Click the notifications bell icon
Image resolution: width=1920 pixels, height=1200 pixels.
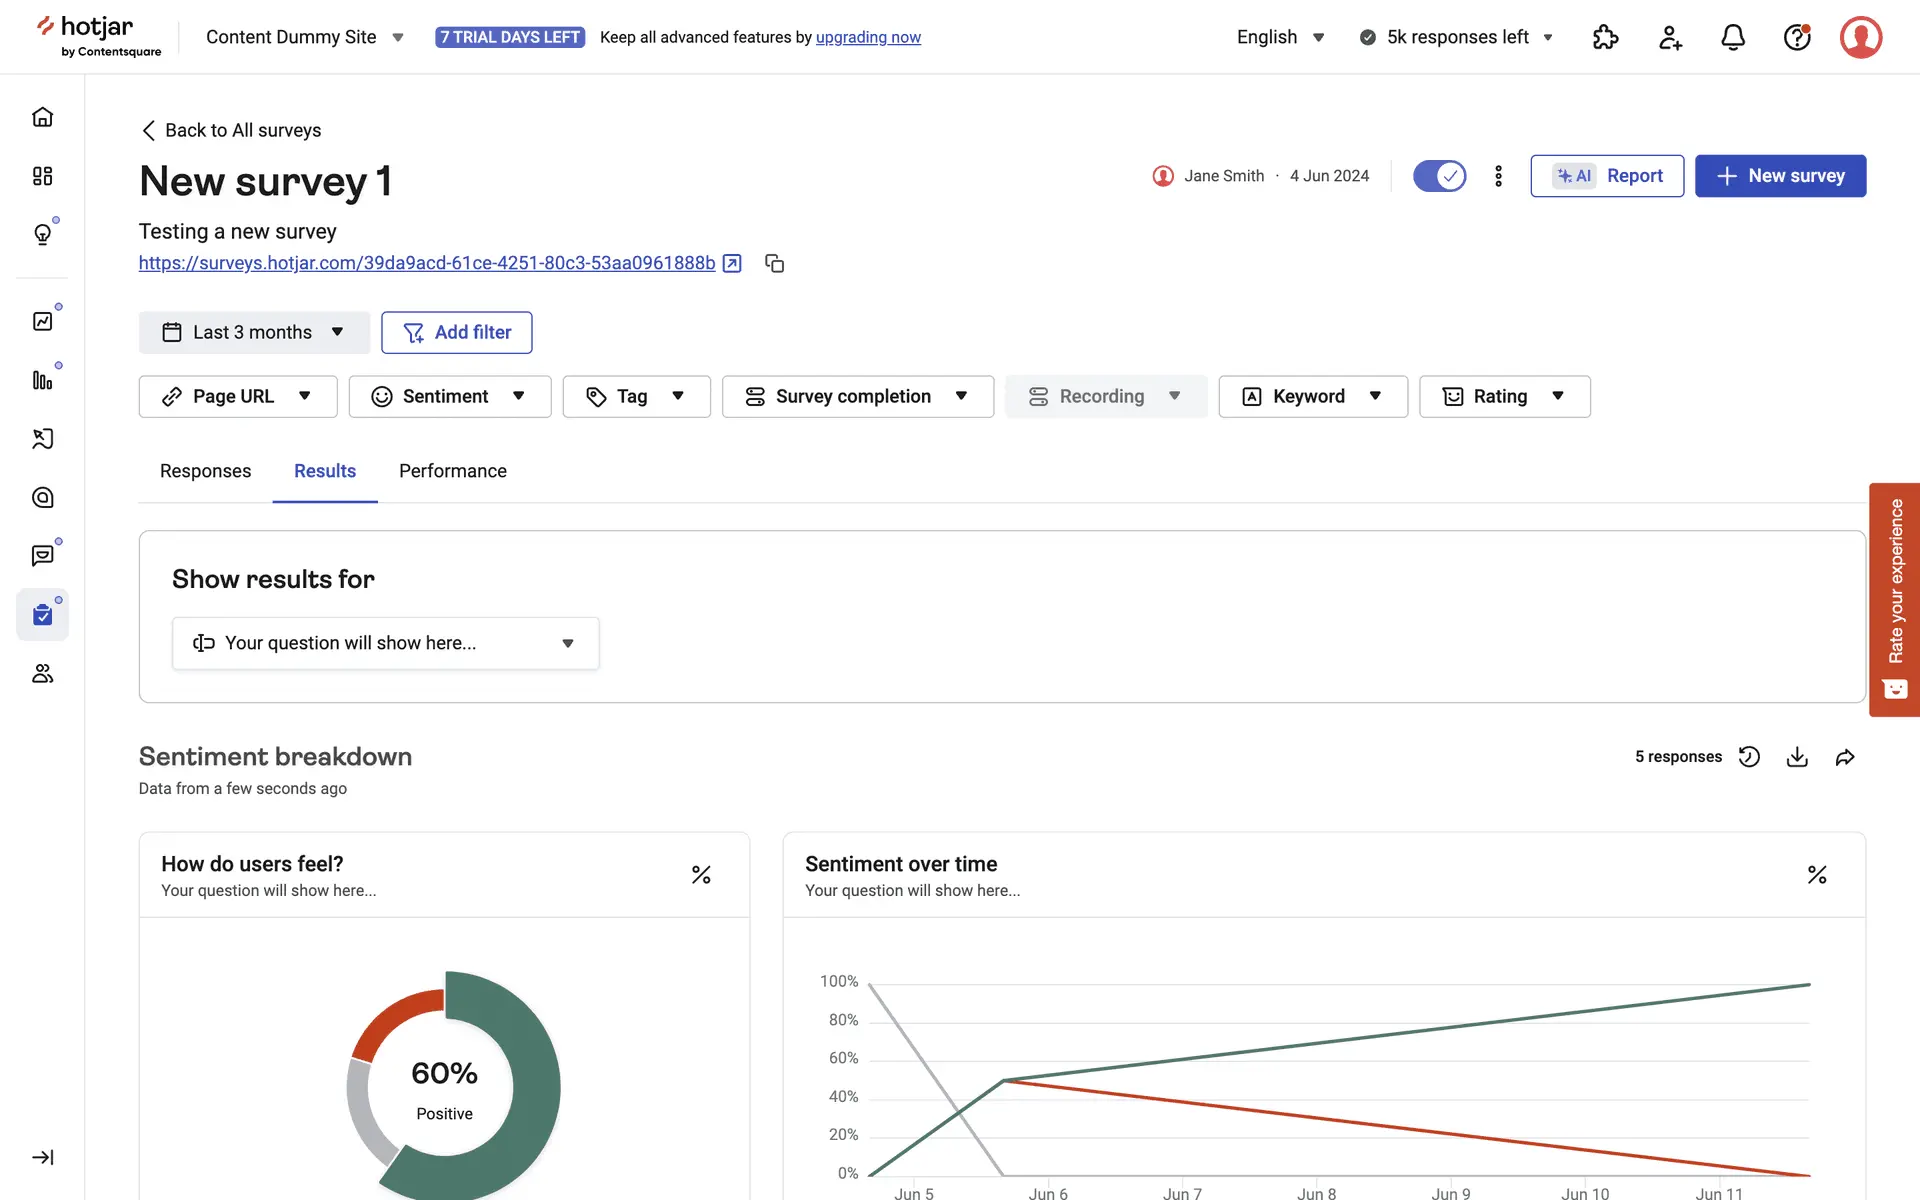tap(1733, 38)
